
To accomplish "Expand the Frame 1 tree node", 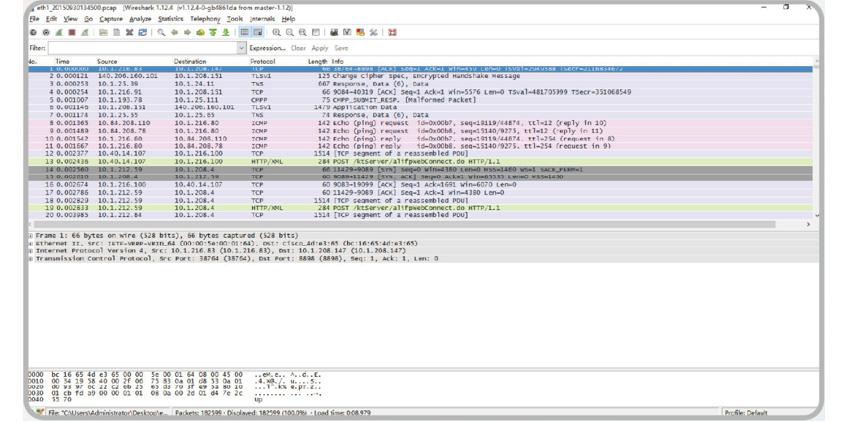I will pos(31,234).
